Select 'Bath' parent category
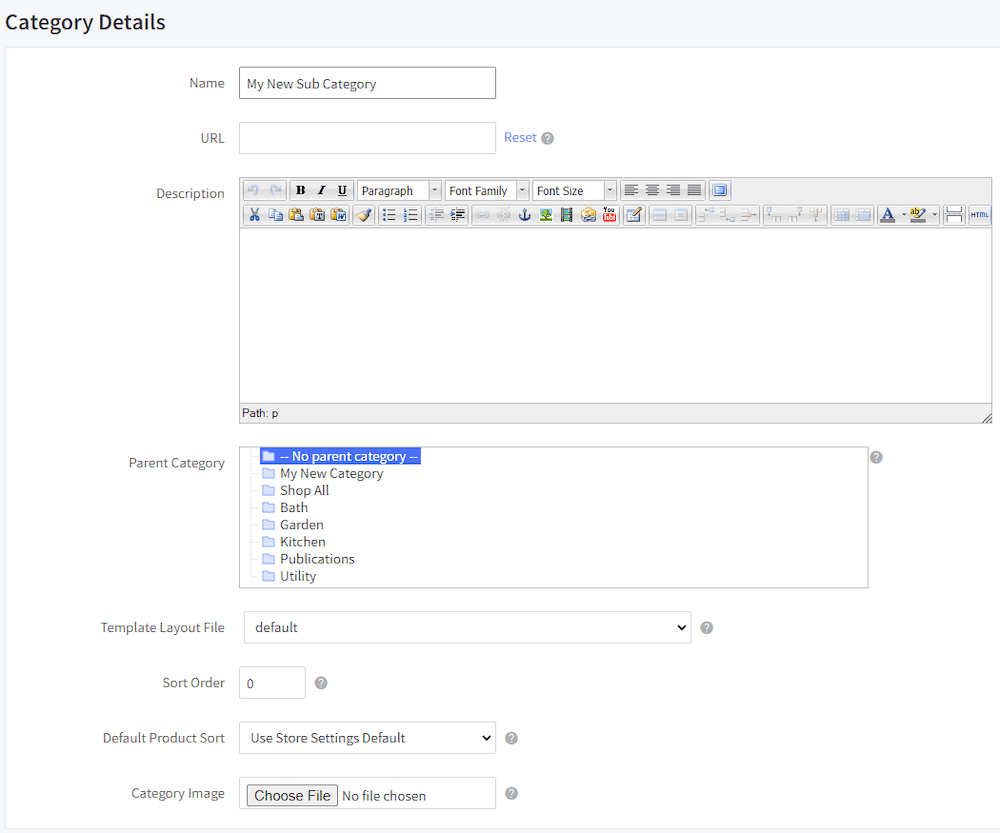Screen dimensions: 1000x833 click(285, 508)
